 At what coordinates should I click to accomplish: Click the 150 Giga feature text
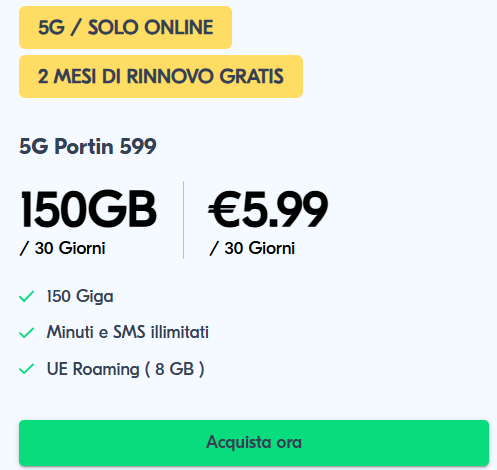point(80,296)
